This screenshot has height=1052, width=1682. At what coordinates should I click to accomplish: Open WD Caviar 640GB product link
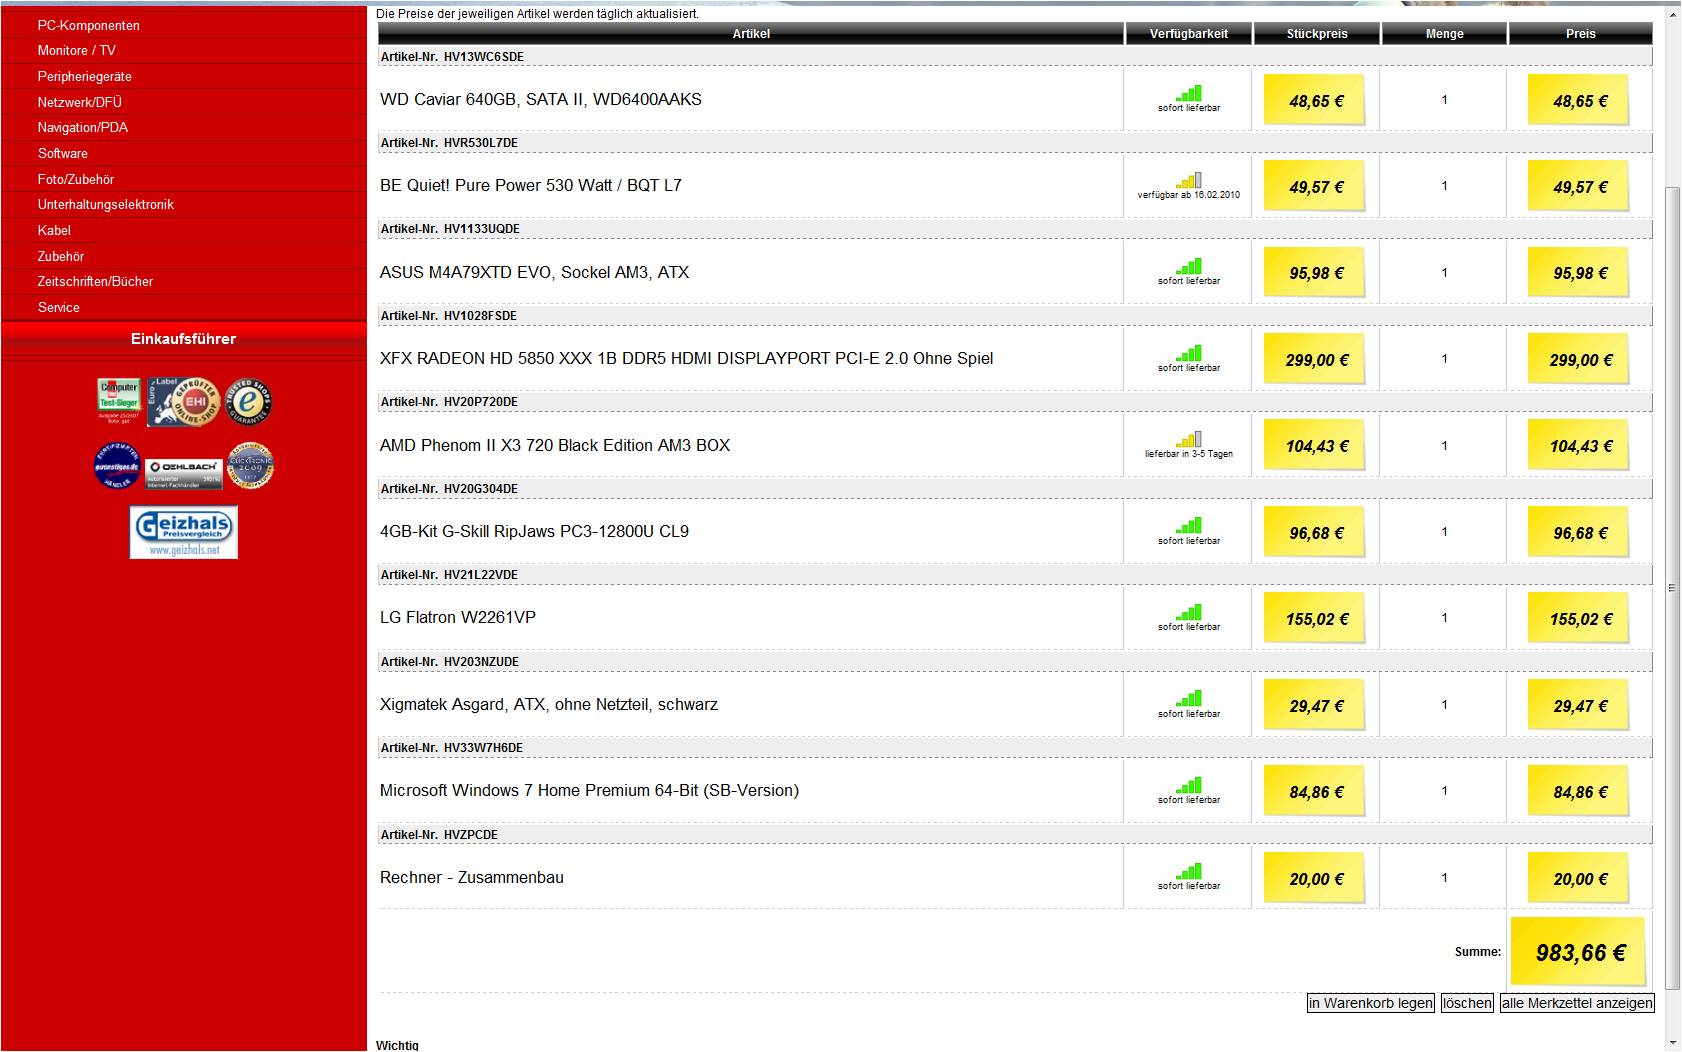pyautogui.click(x=541, y=99)
